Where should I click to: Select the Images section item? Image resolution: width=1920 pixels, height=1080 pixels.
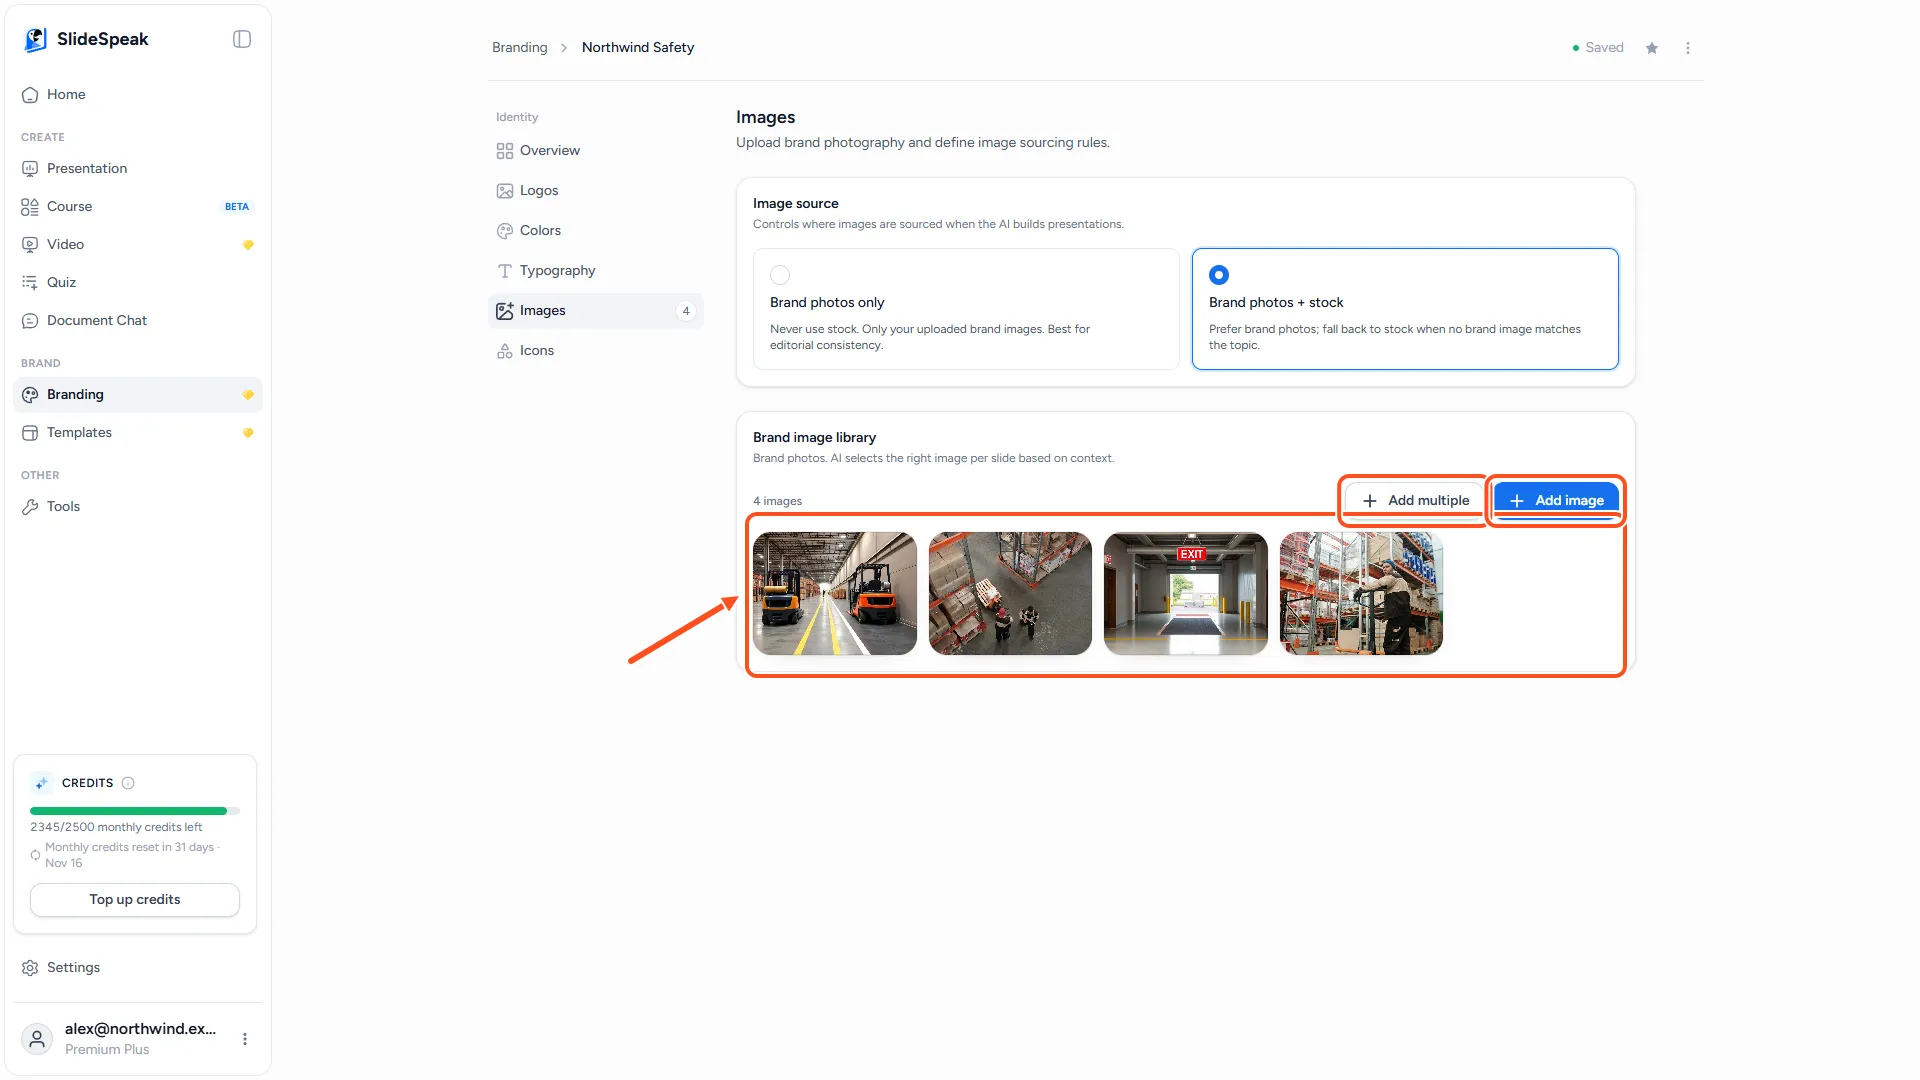click(596, 310)
